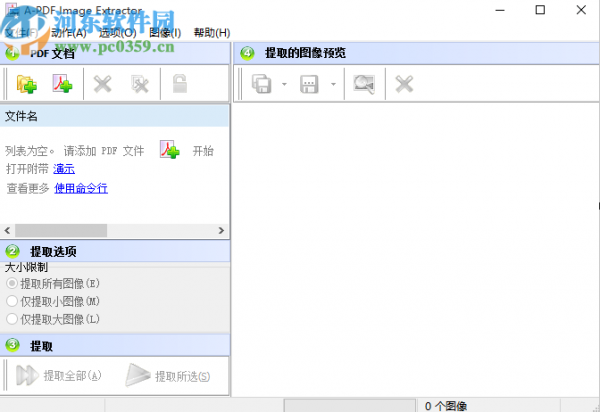Click the delete image X icon in preview toolbar
Viewport: 600px width, 412px height.
pyautogui.click(x=404, y=84)
